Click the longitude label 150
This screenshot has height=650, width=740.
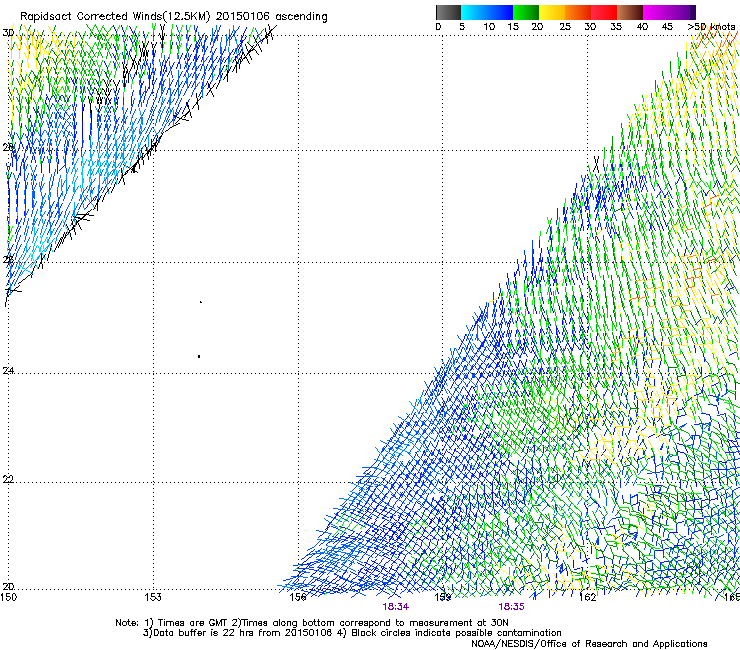(8, 597)
